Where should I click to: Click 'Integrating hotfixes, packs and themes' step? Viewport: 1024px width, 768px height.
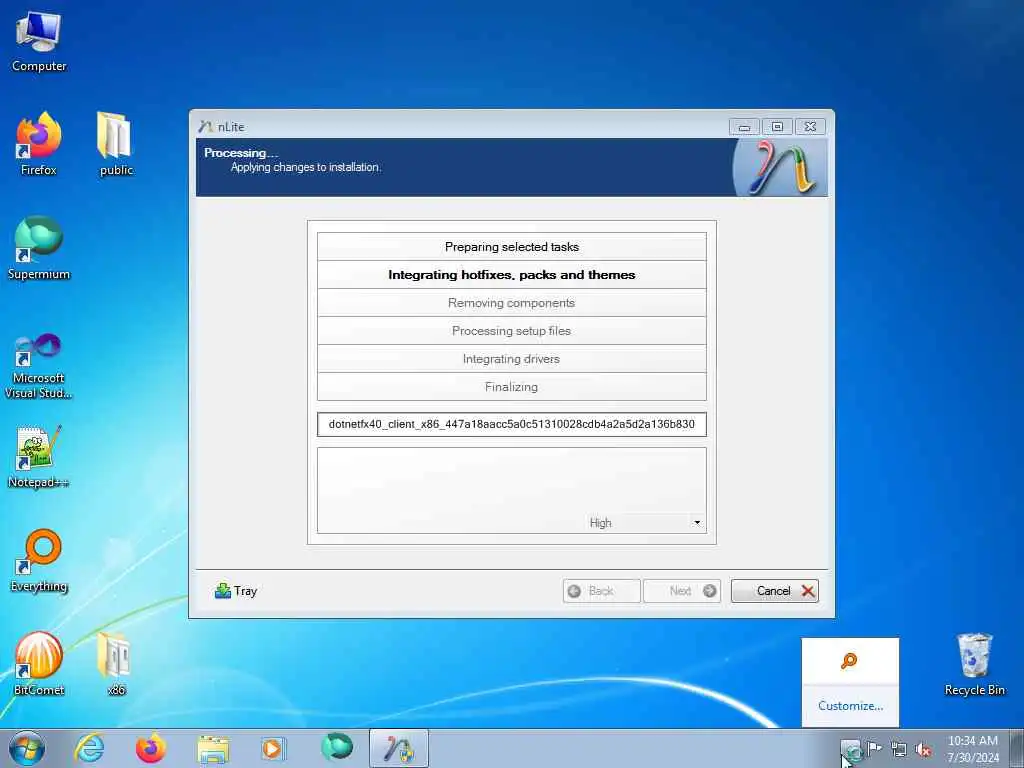[x=511, y=275]
